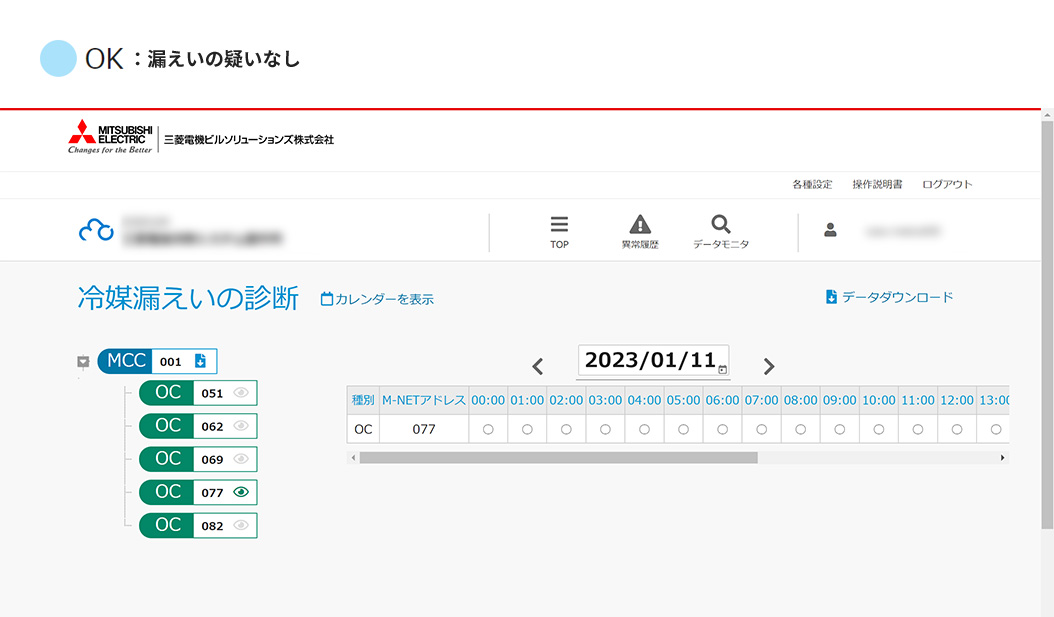The image size is (1054, 617).
Task: Open the calendar picker icon in date field
Action: pyautogui.click(x=722, y=369)
